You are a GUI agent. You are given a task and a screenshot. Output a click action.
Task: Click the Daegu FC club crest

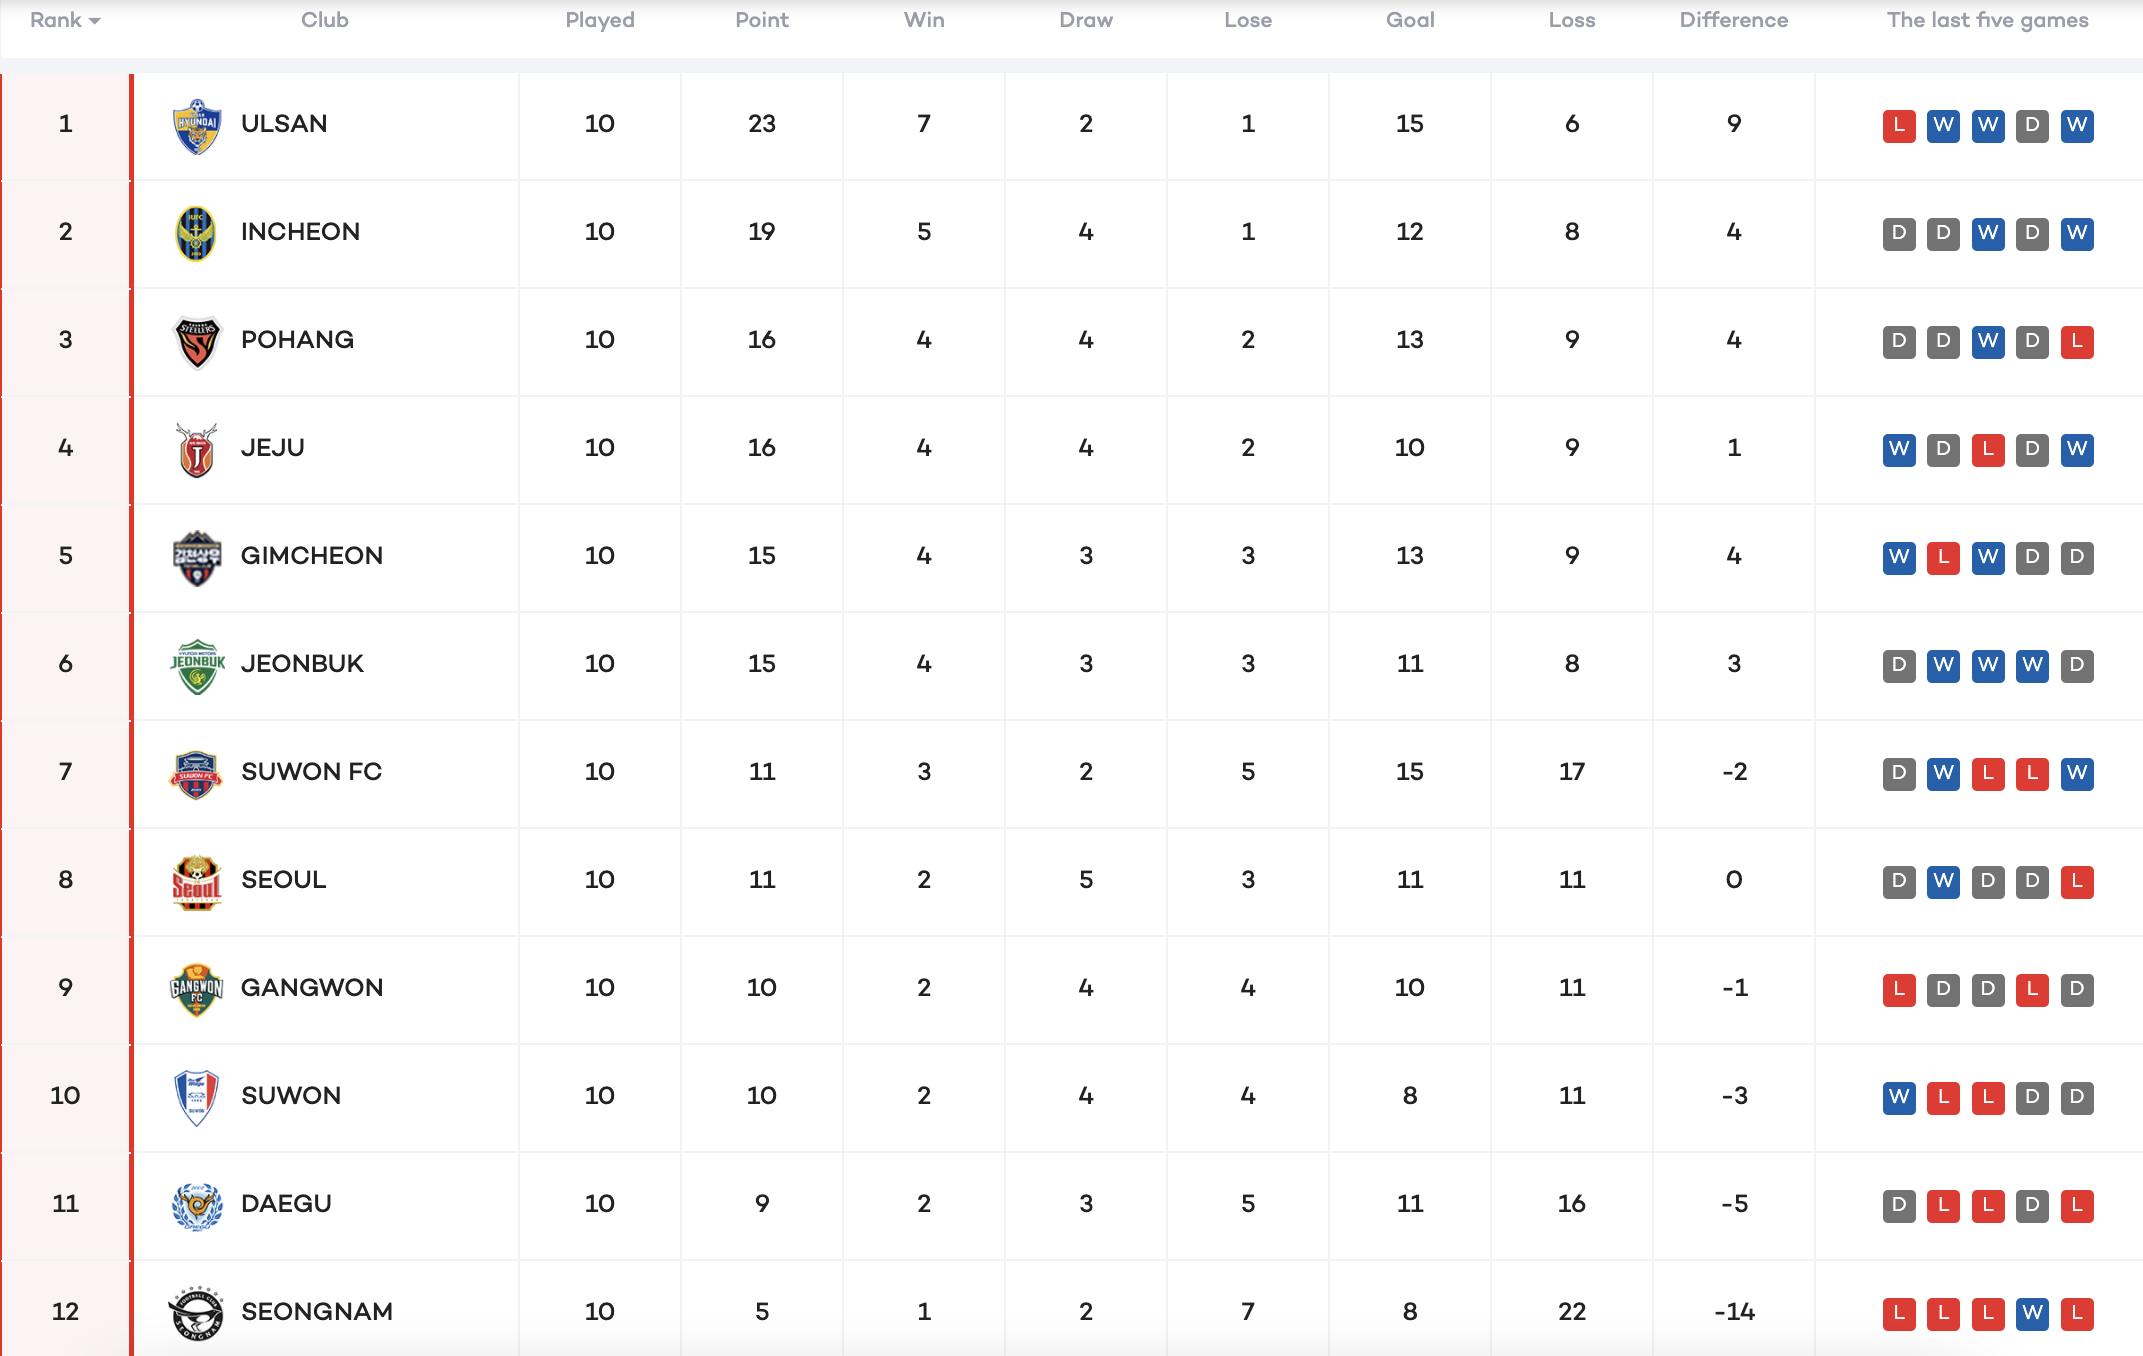[197, 1205]
